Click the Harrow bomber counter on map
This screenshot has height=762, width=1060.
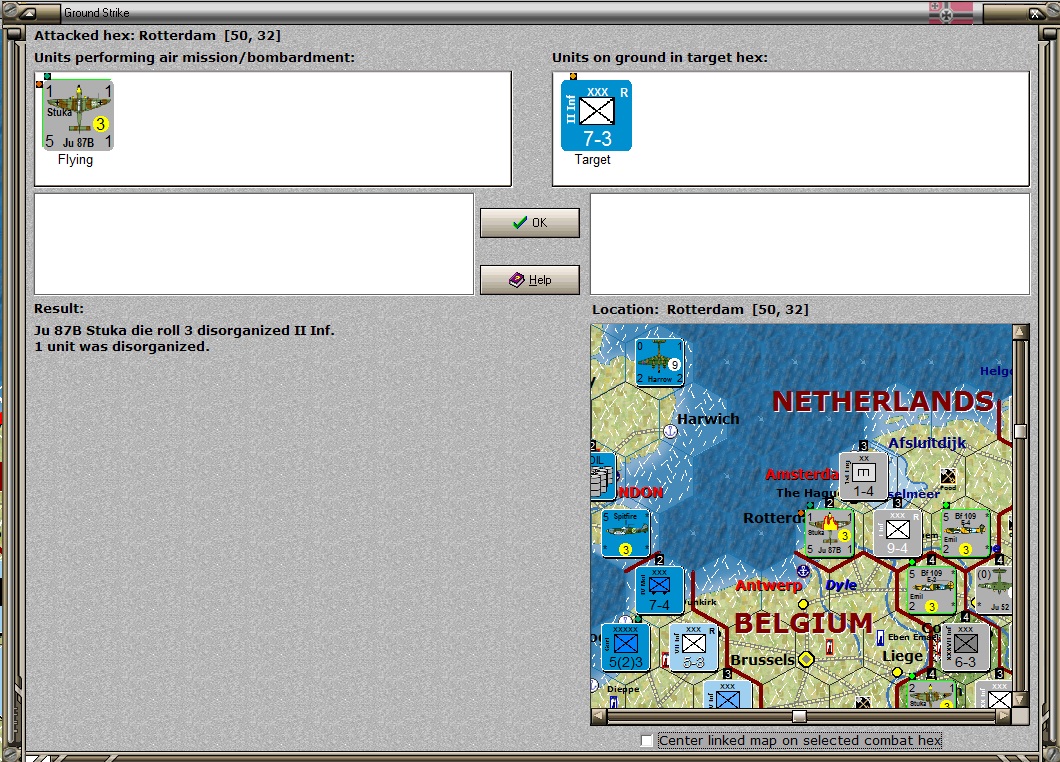(659, 362)
